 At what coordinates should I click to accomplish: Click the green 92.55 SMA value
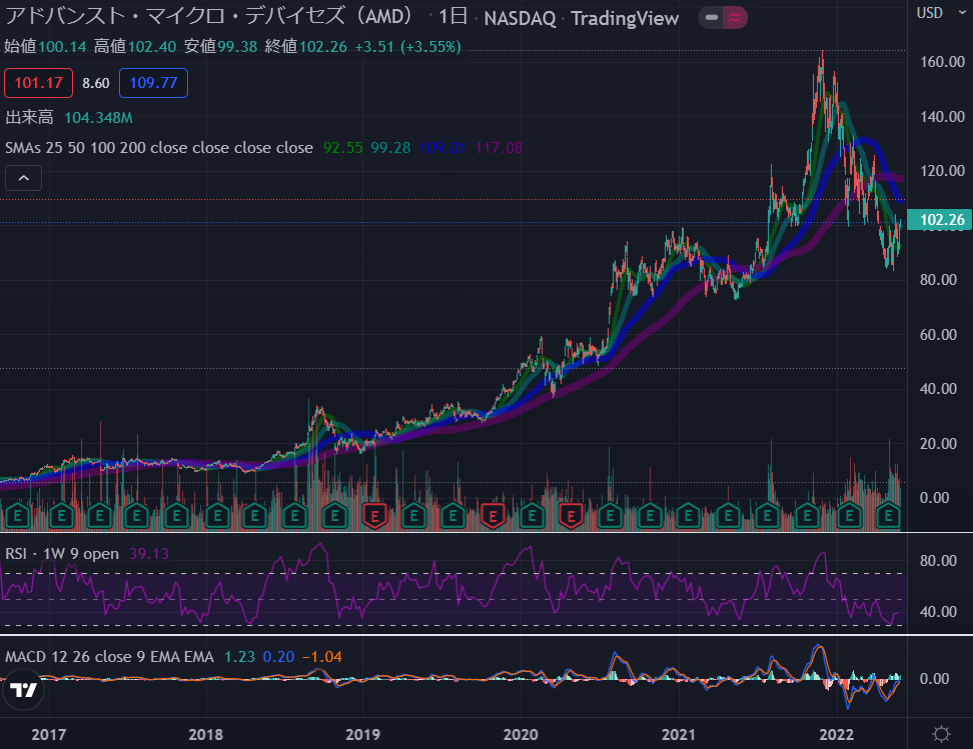(x=343, y=148)
